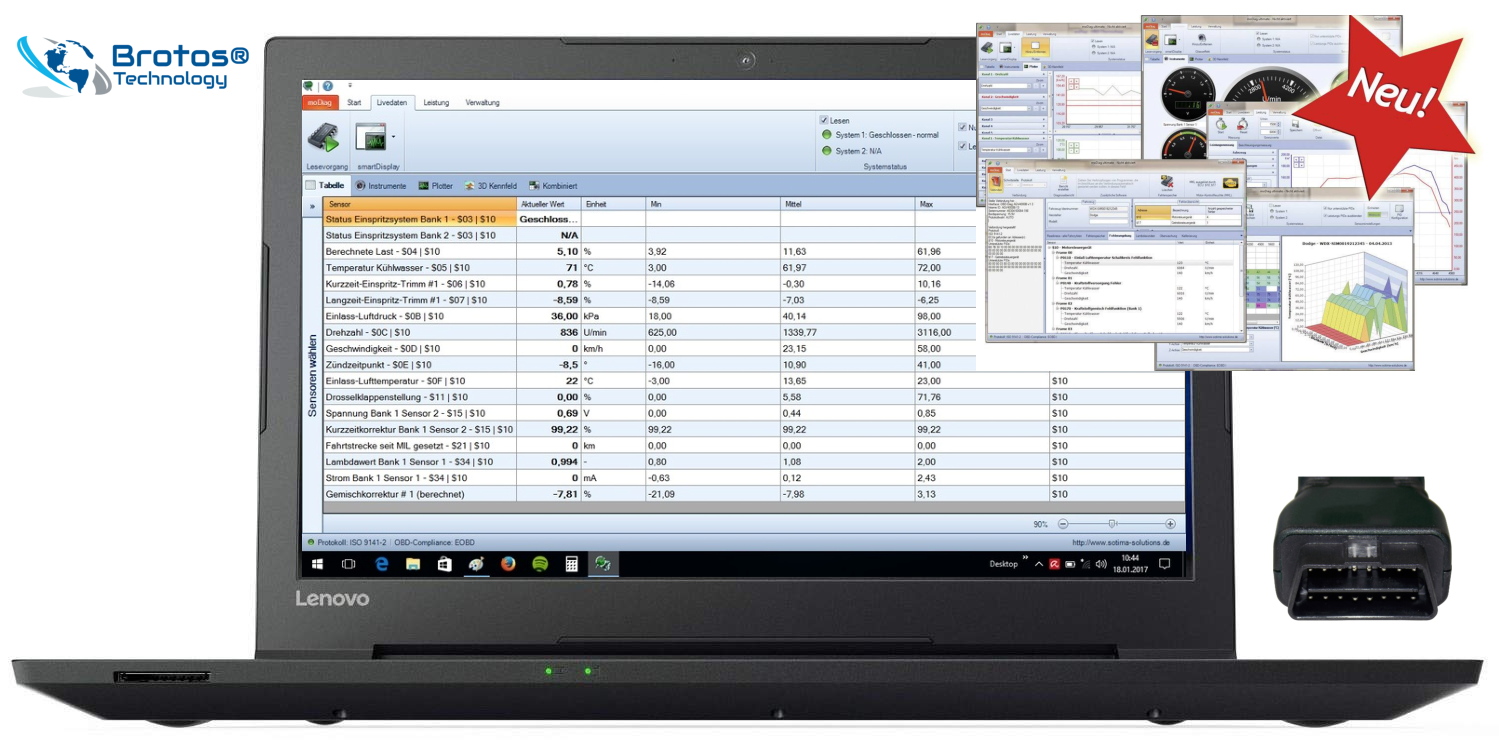The image size is (1499, 745).
Task: Click the battery tray icon
Action: click(1070, 564)
